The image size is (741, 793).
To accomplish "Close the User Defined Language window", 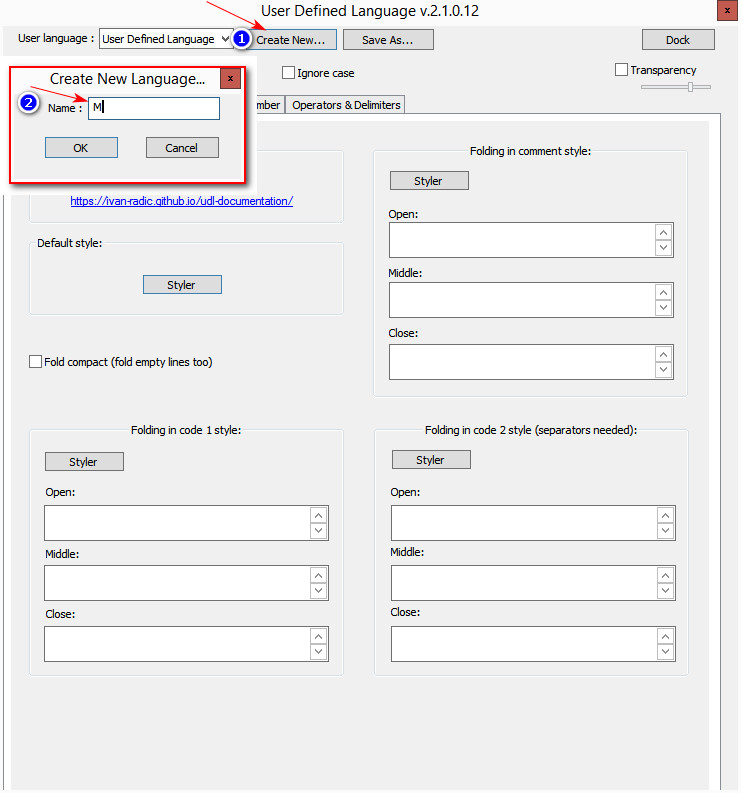I will (x=725, y=11).
